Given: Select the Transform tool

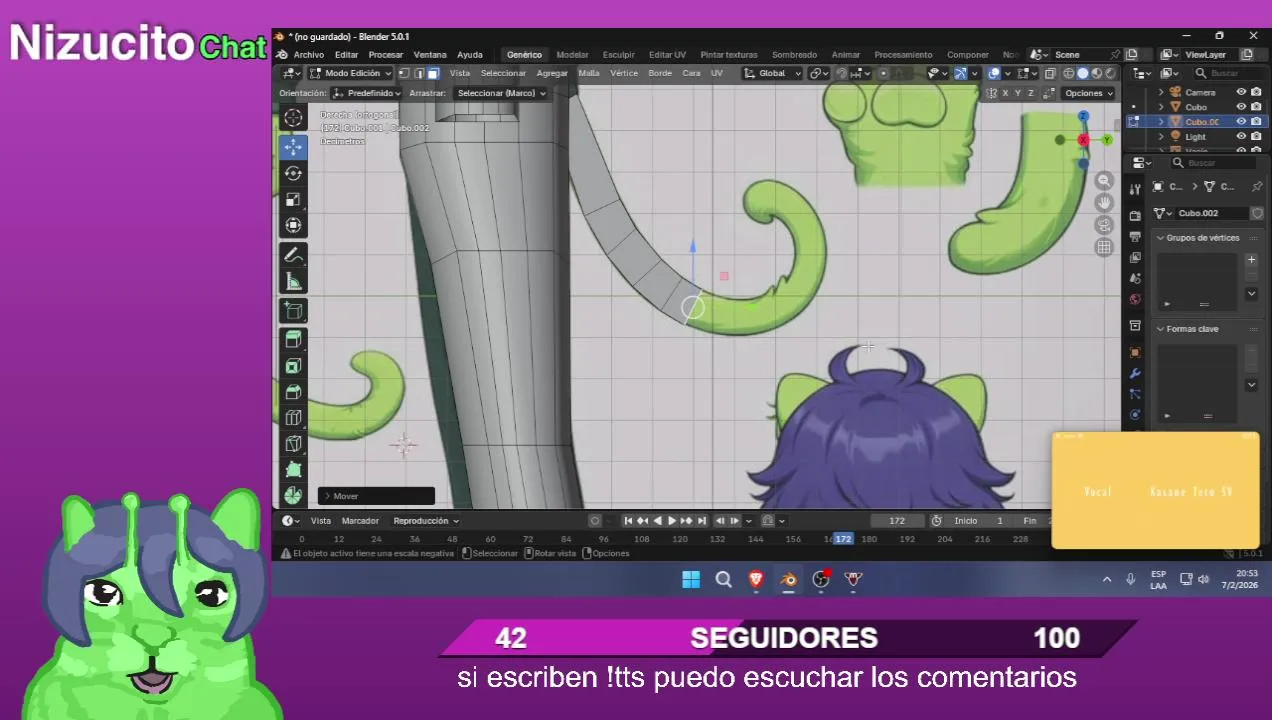Looking at the screenshot, I should coord(293,225).
